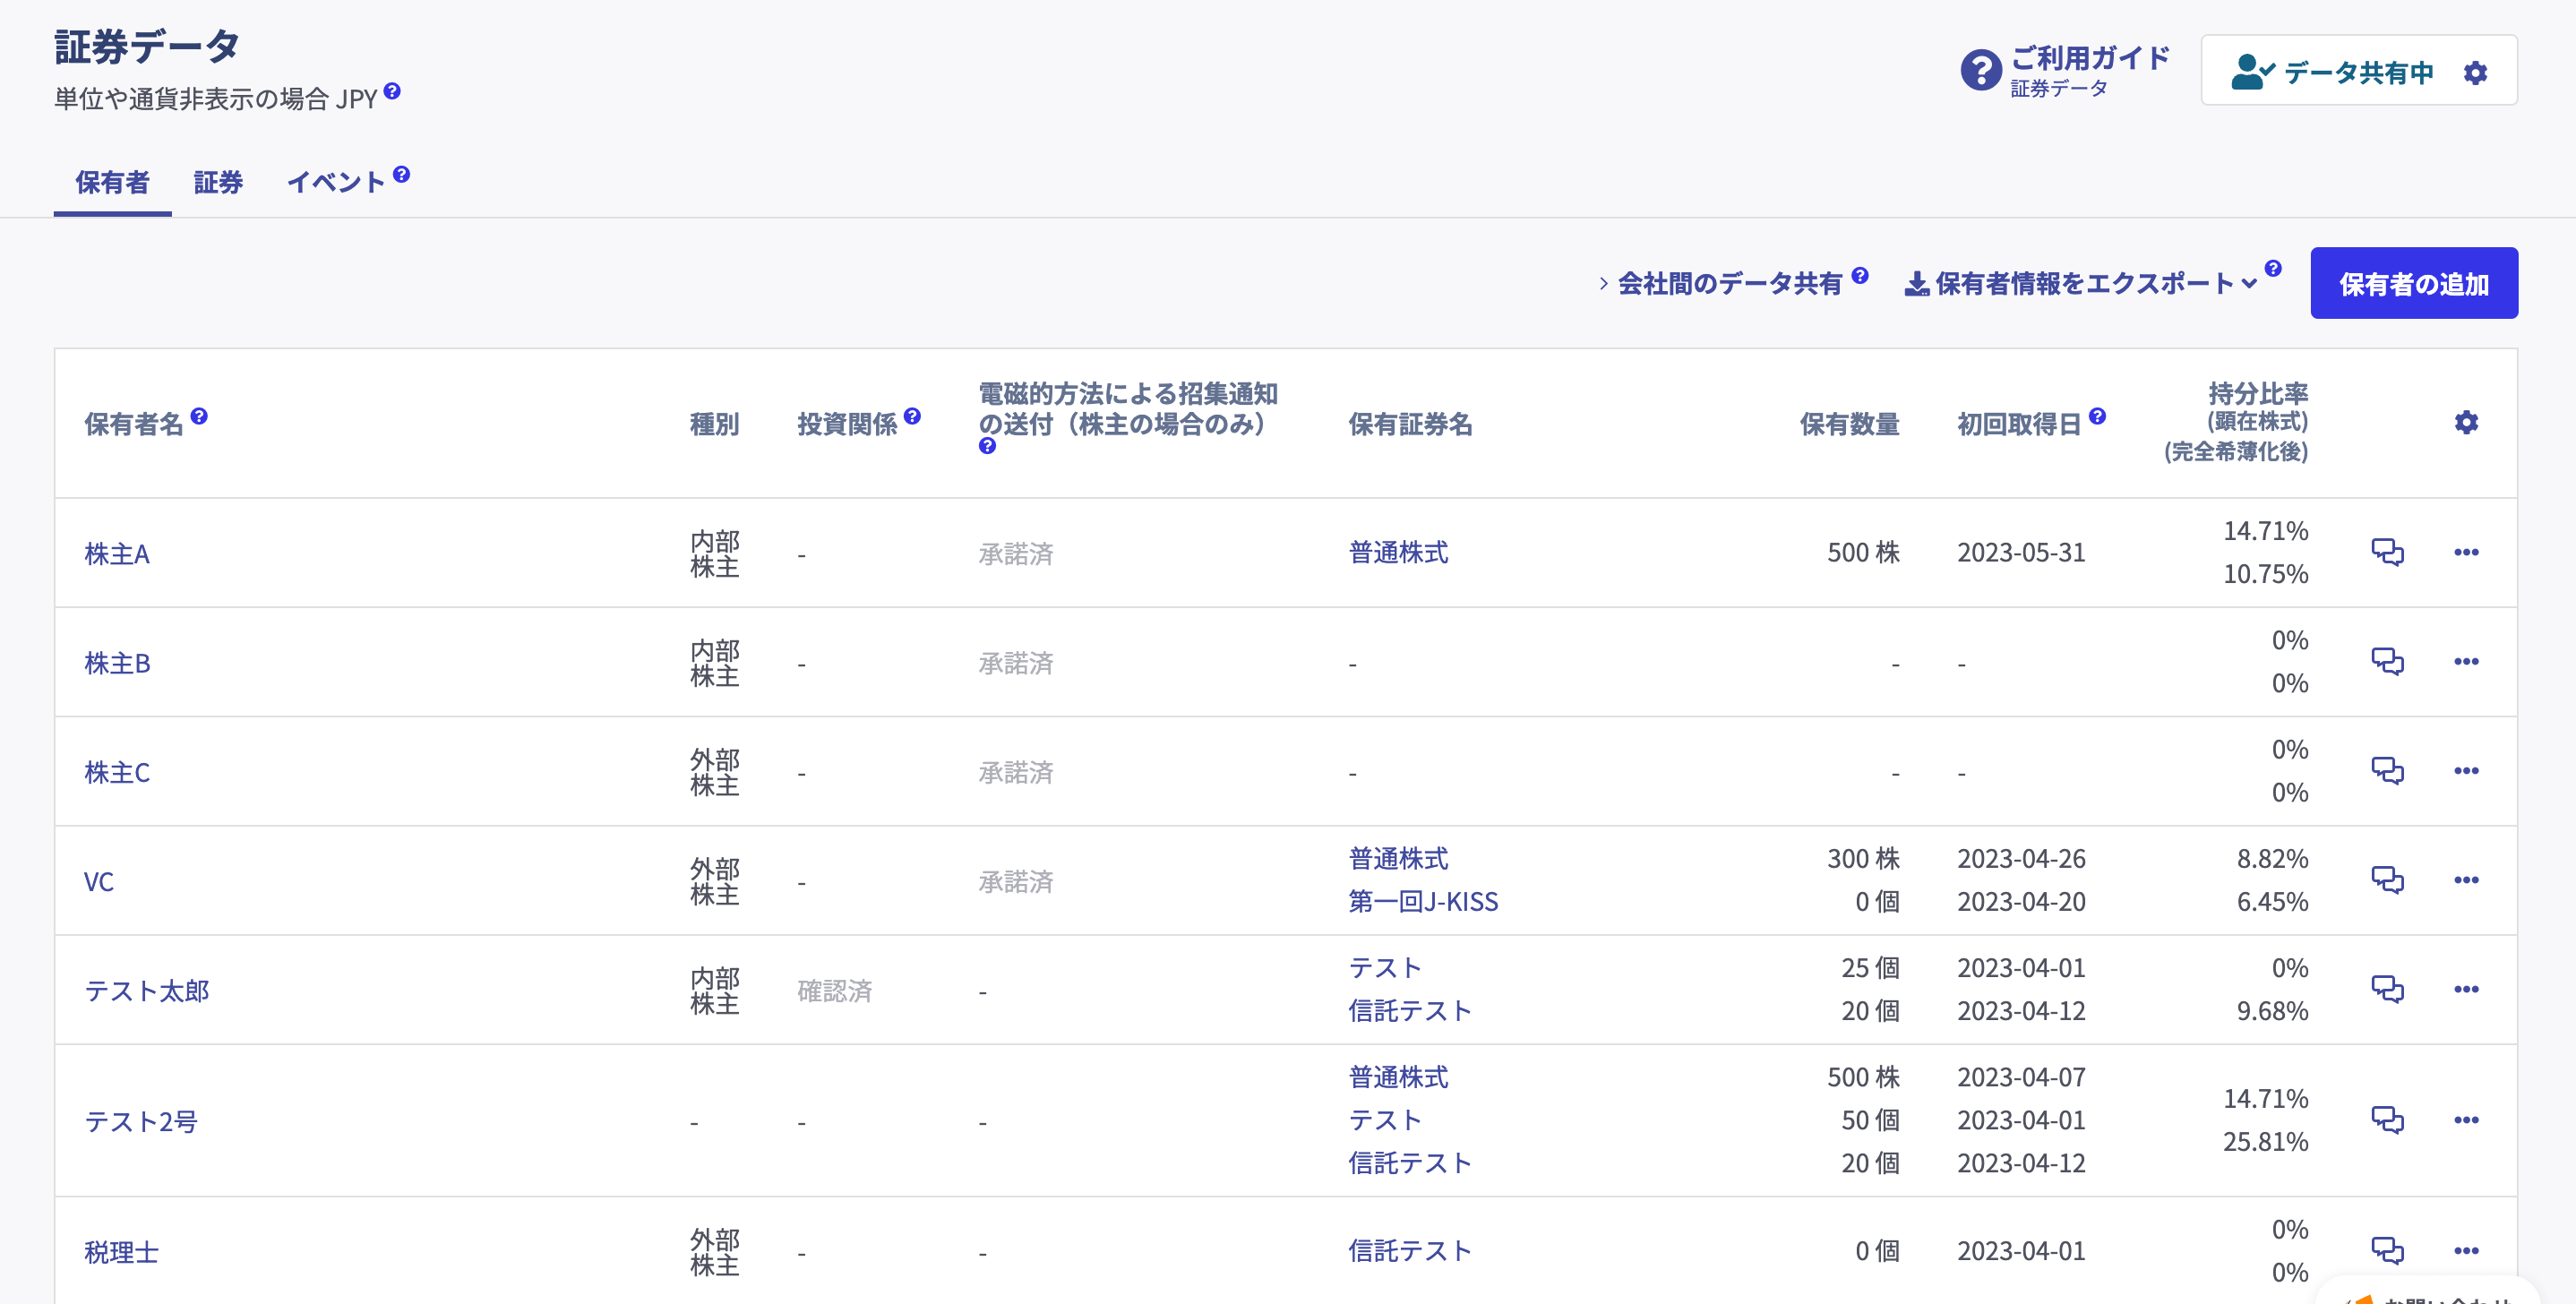The image size is (2576, 1304).
Task: Open three-dot menu for 株主B row
Action: point(2465,661)
